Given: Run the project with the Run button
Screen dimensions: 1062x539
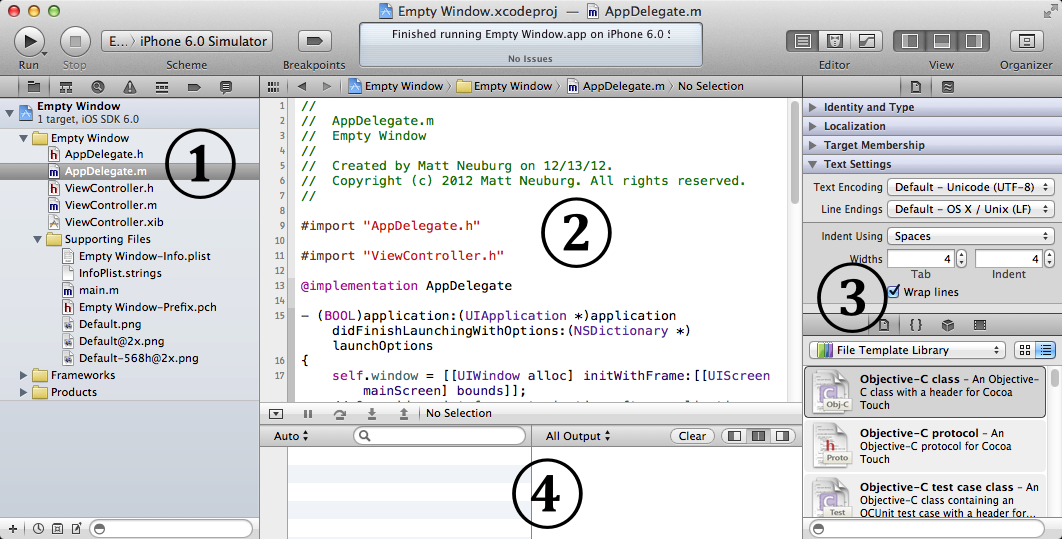Looking at the screenshot, I should pos(29,41).
